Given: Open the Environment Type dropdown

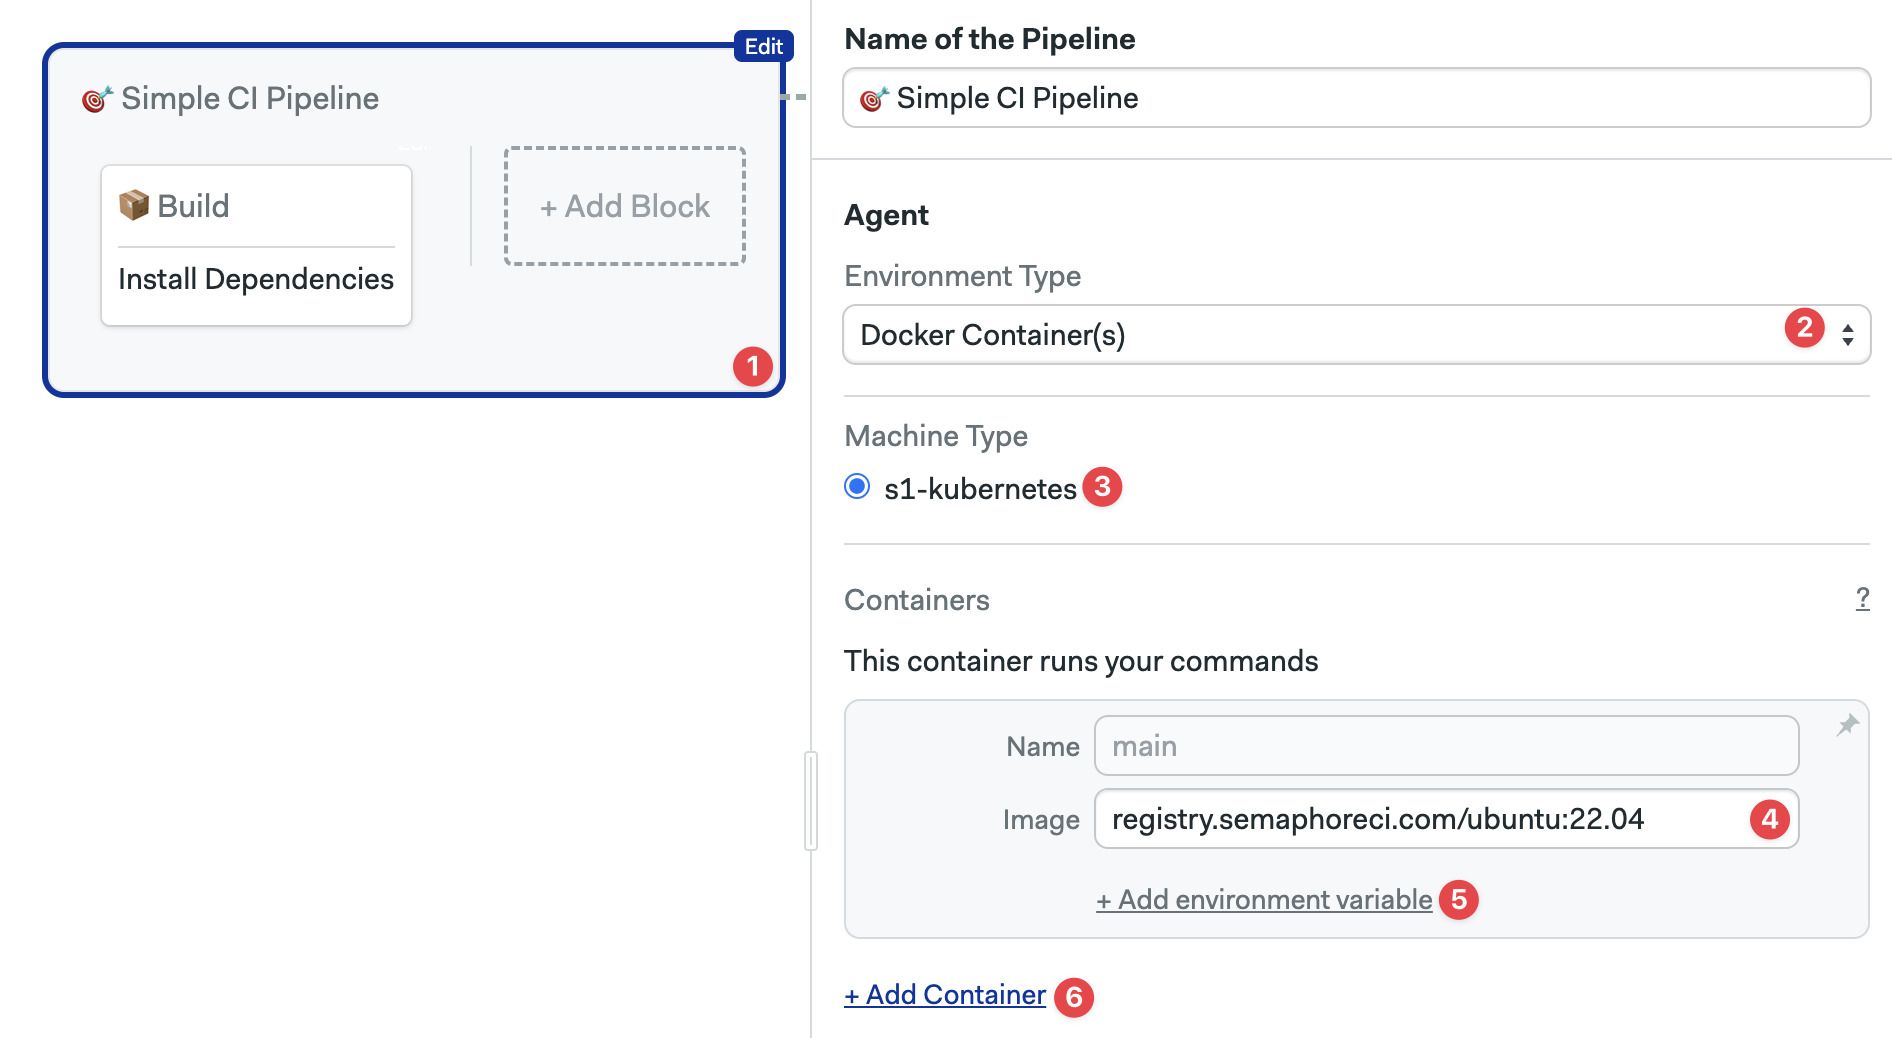Looking at the screenshot, I should pyautogui.click(x=1356, y=334).
